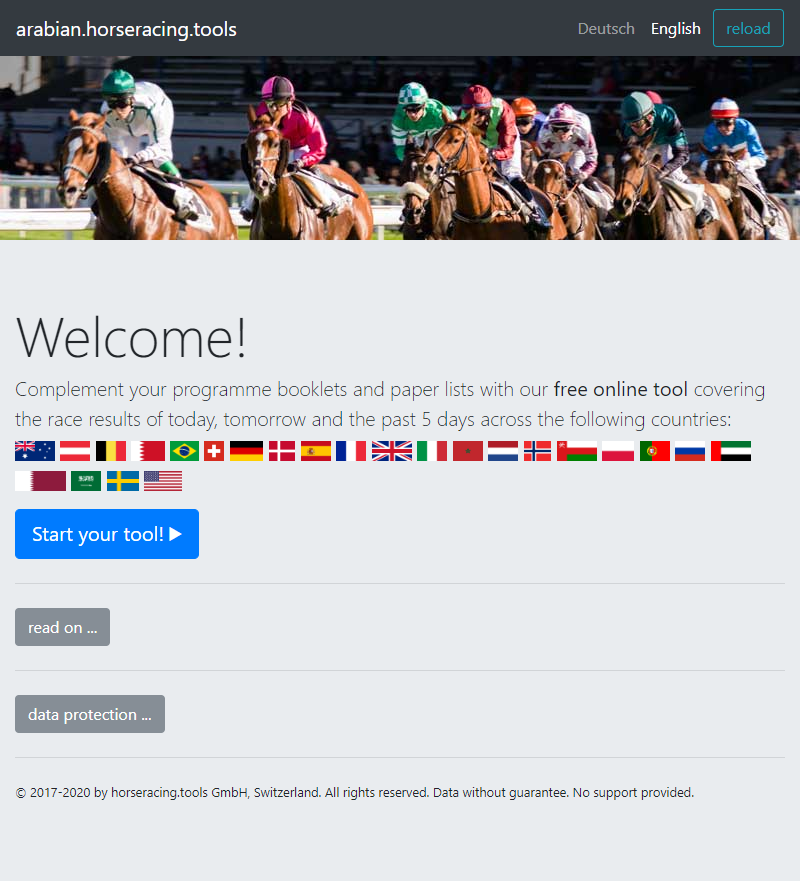This screenshot has height=881, width=800.
Task: Open the data protection page
Action: pos(89,714)
